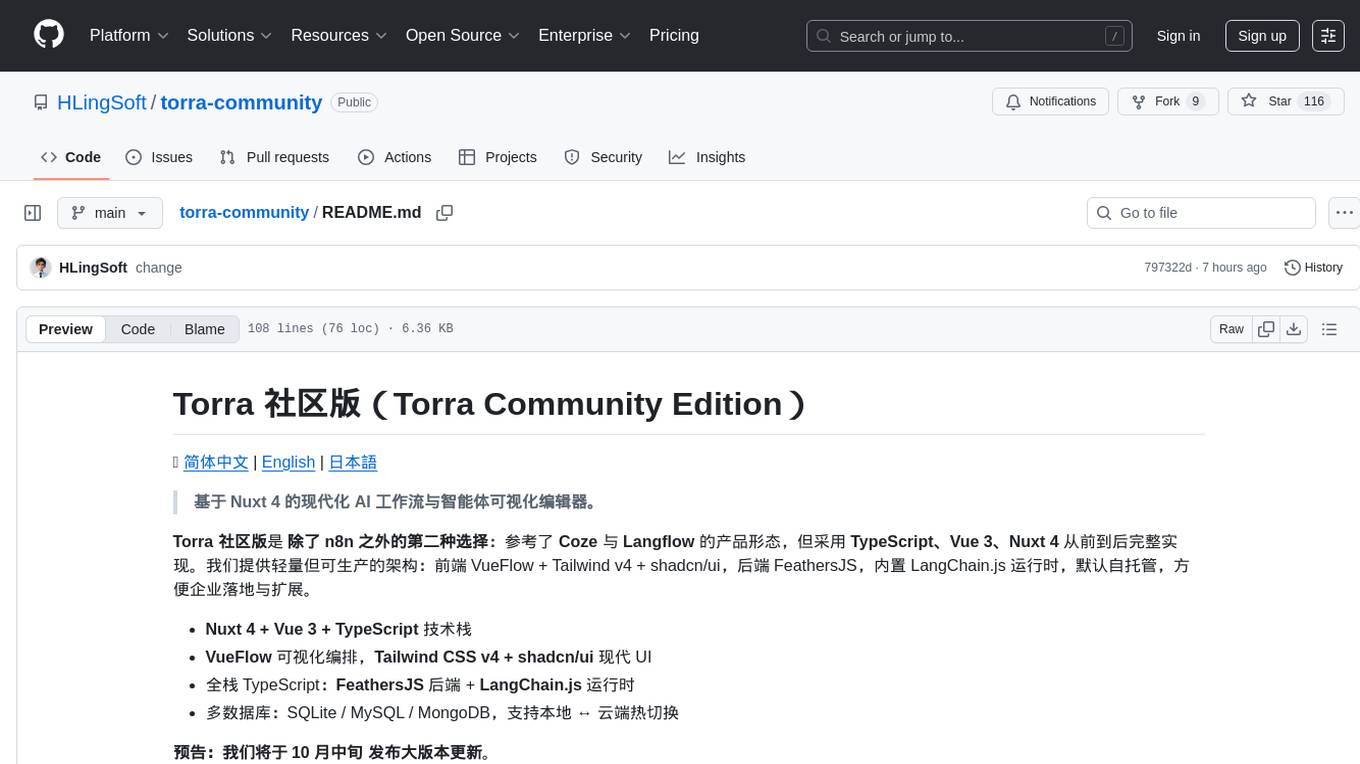Open appearance settings icon in header
The image size is (1360, 764).
1328,36
